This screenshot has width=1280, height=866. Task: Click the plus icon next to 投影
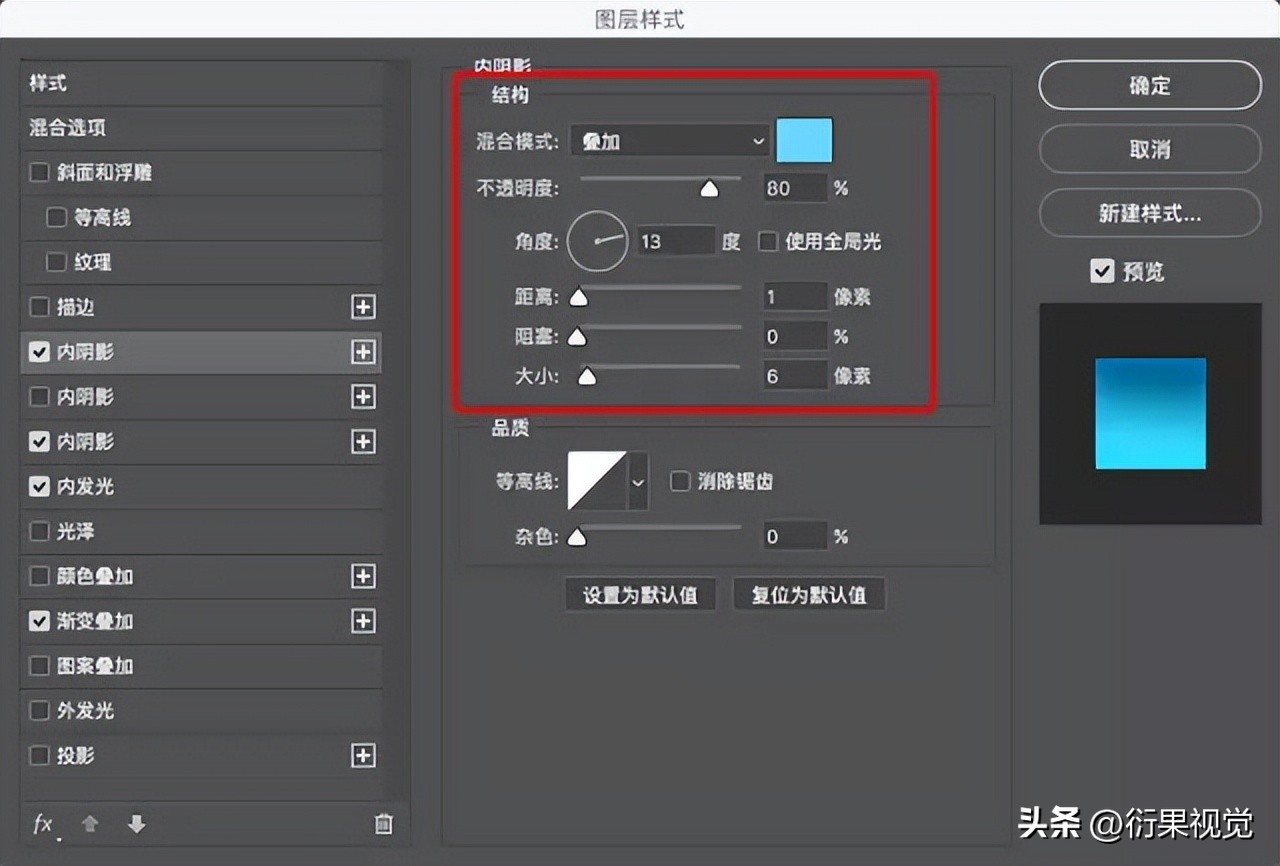coord(363,756)
